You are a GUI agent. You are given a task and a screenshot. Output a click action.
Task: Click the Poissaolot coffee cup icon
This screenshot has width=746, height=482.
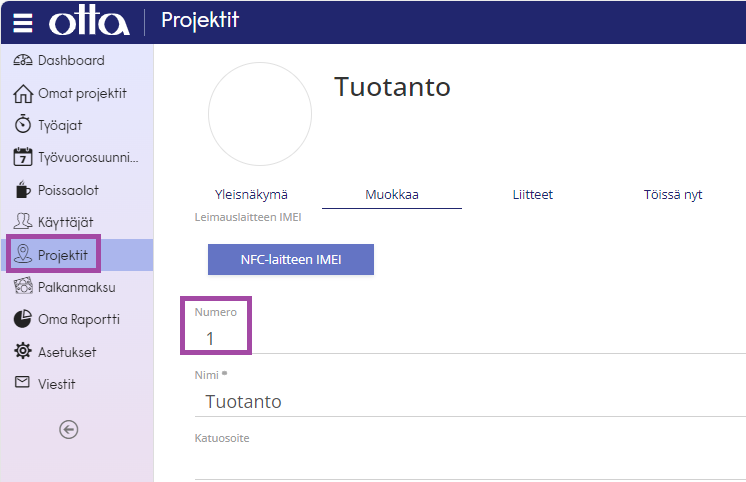pos(22,189)
